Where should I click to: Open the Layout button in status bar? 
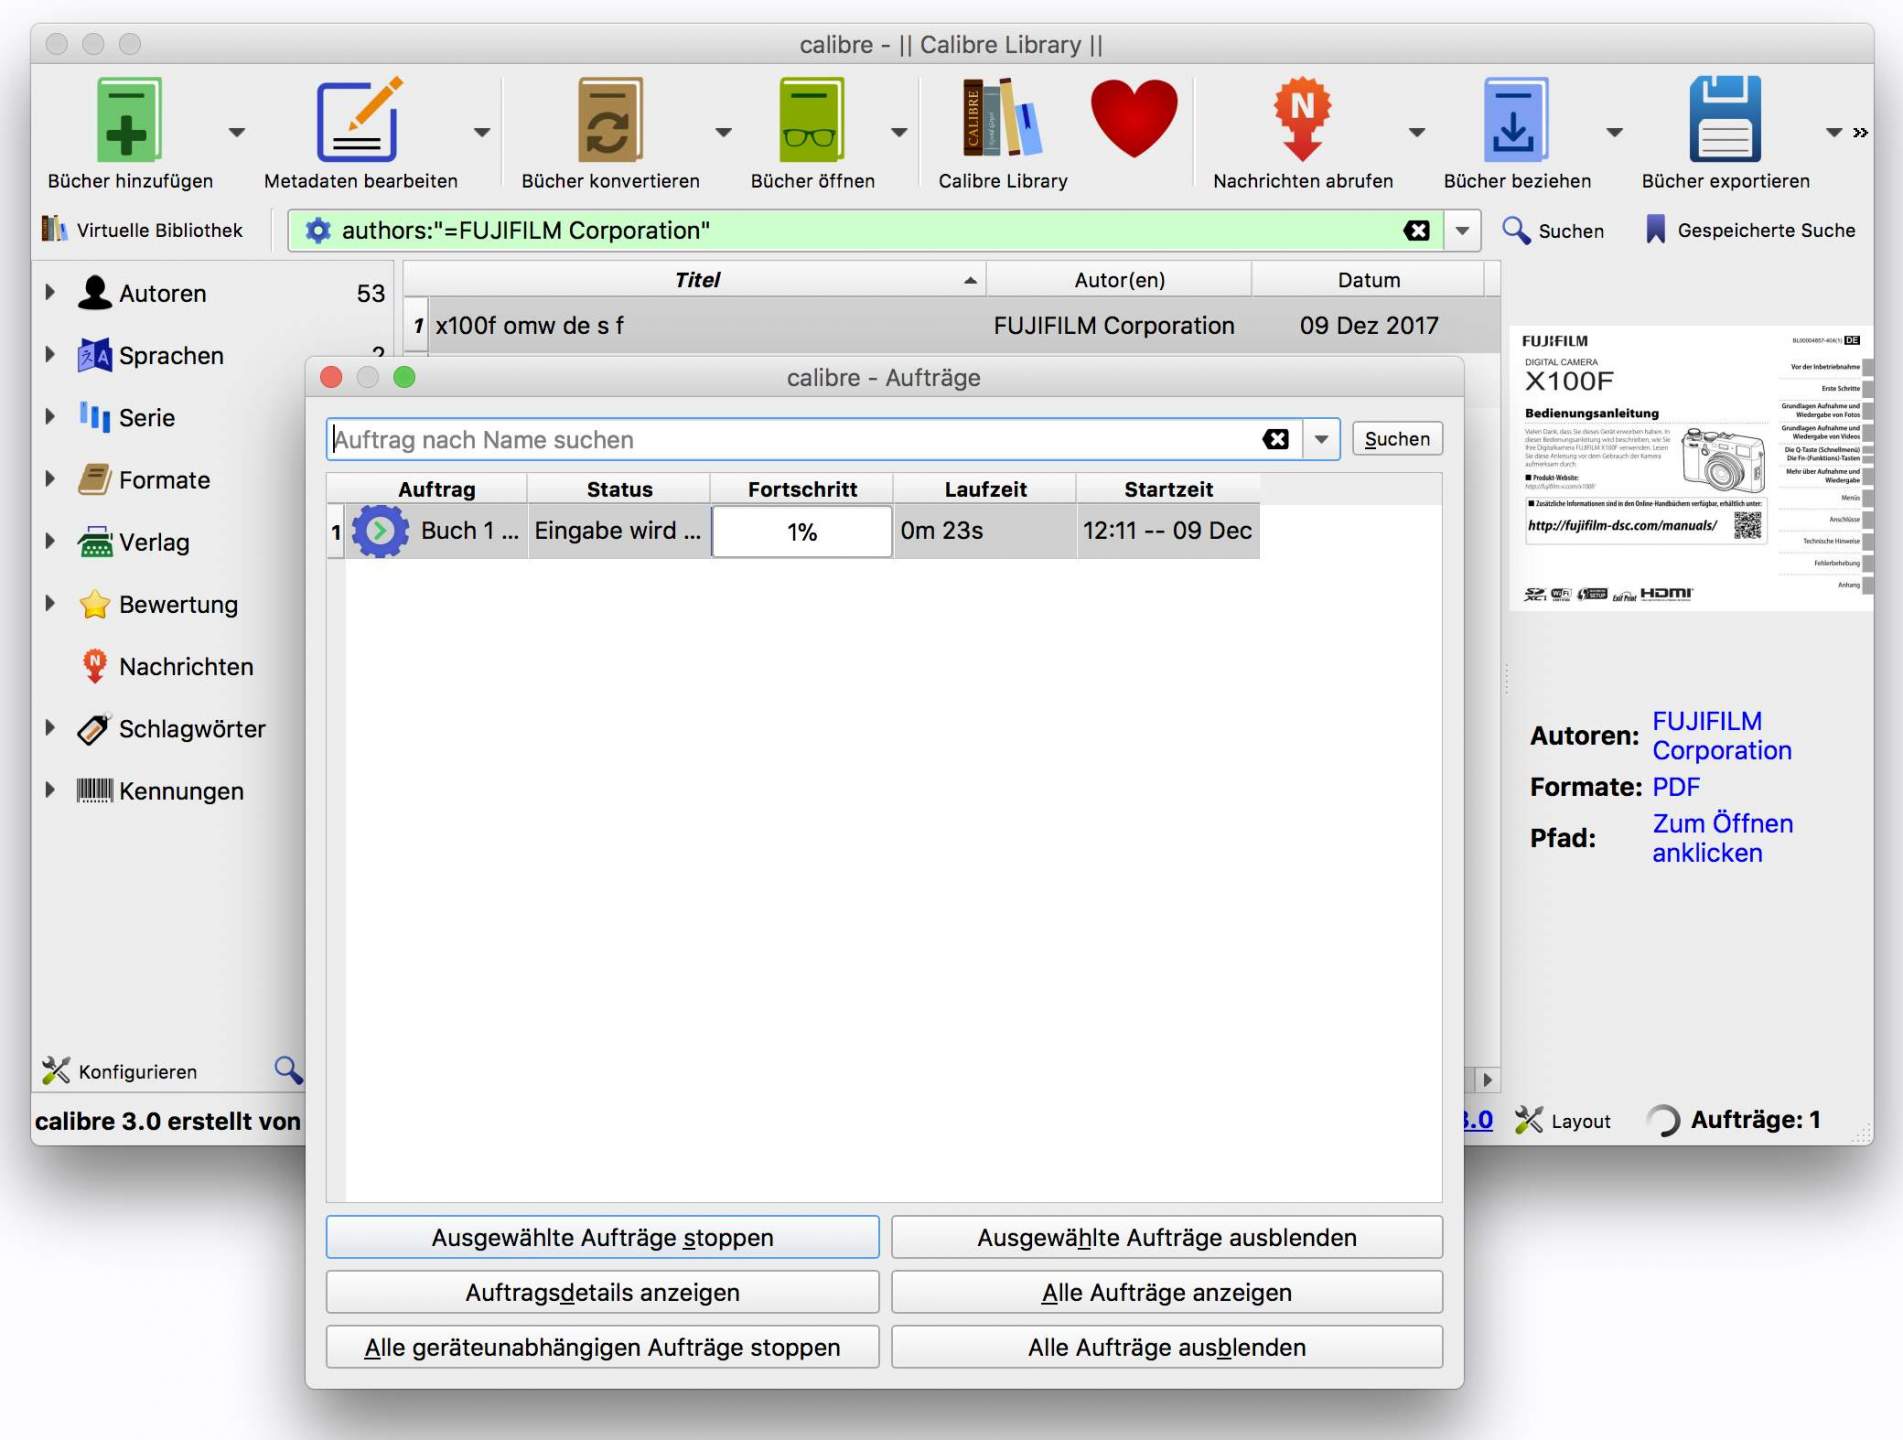1562,1121
